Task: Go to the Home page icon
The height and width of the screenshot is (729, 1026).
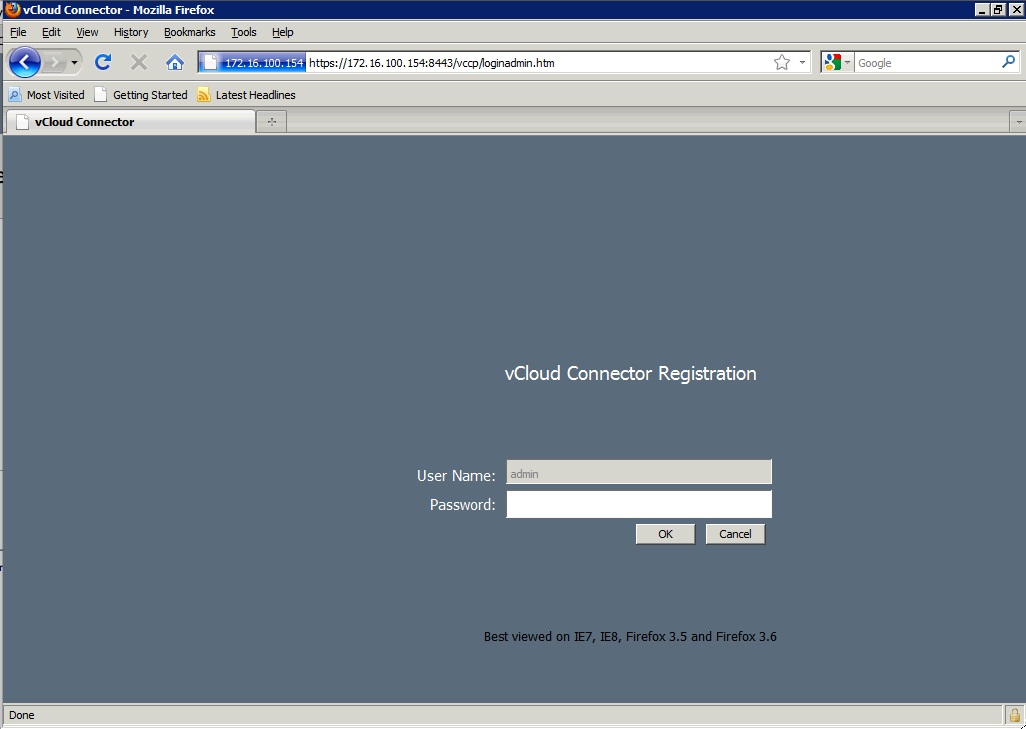Action: [x=175, y=62]
